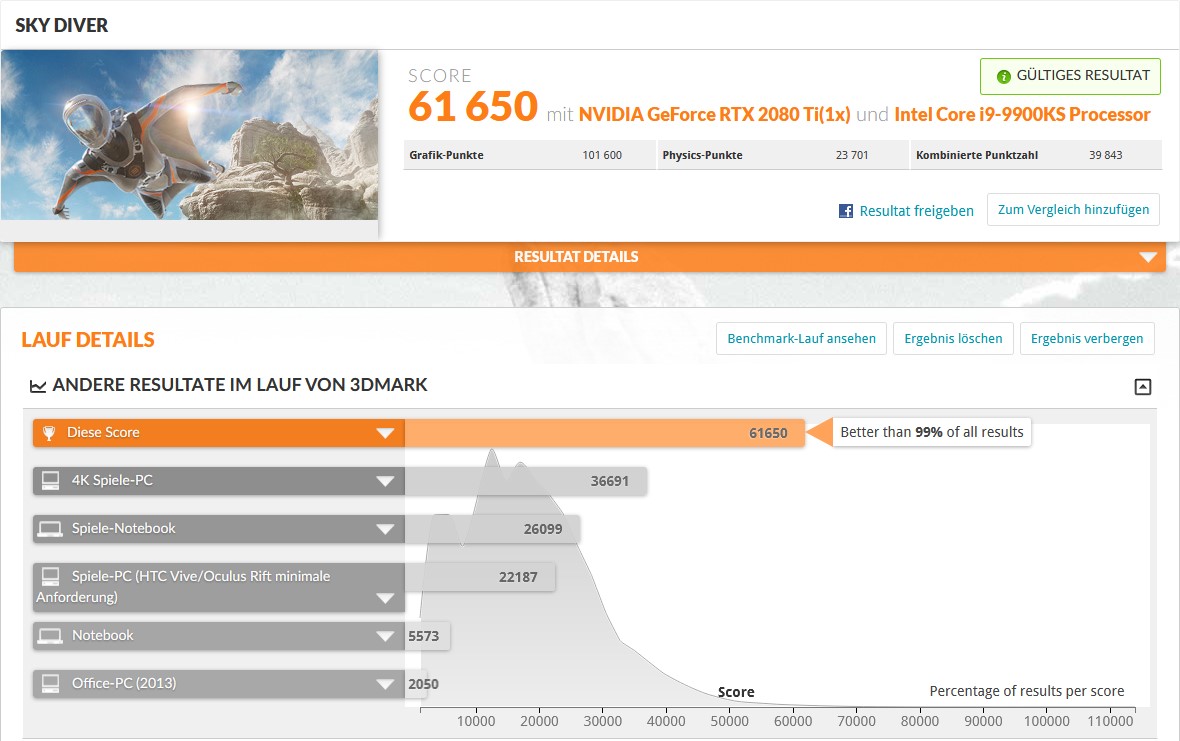Image resolution: width=1180 pixels, height=741 pixels.
Task: Click the trophy icon beside Diese Score
Action: coord(49,433)
